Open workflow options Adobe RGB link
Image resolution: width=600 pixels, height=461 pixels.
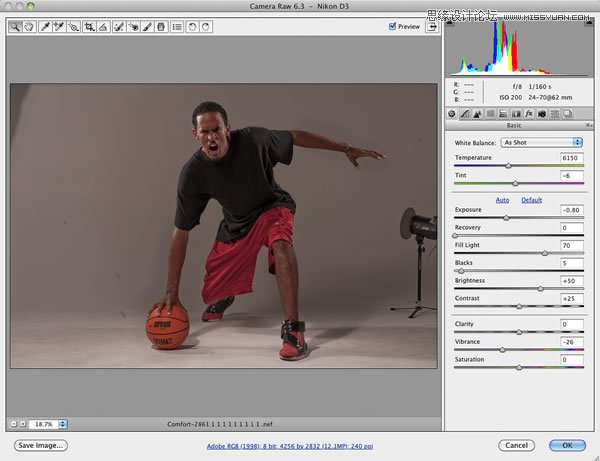point(290,446)
